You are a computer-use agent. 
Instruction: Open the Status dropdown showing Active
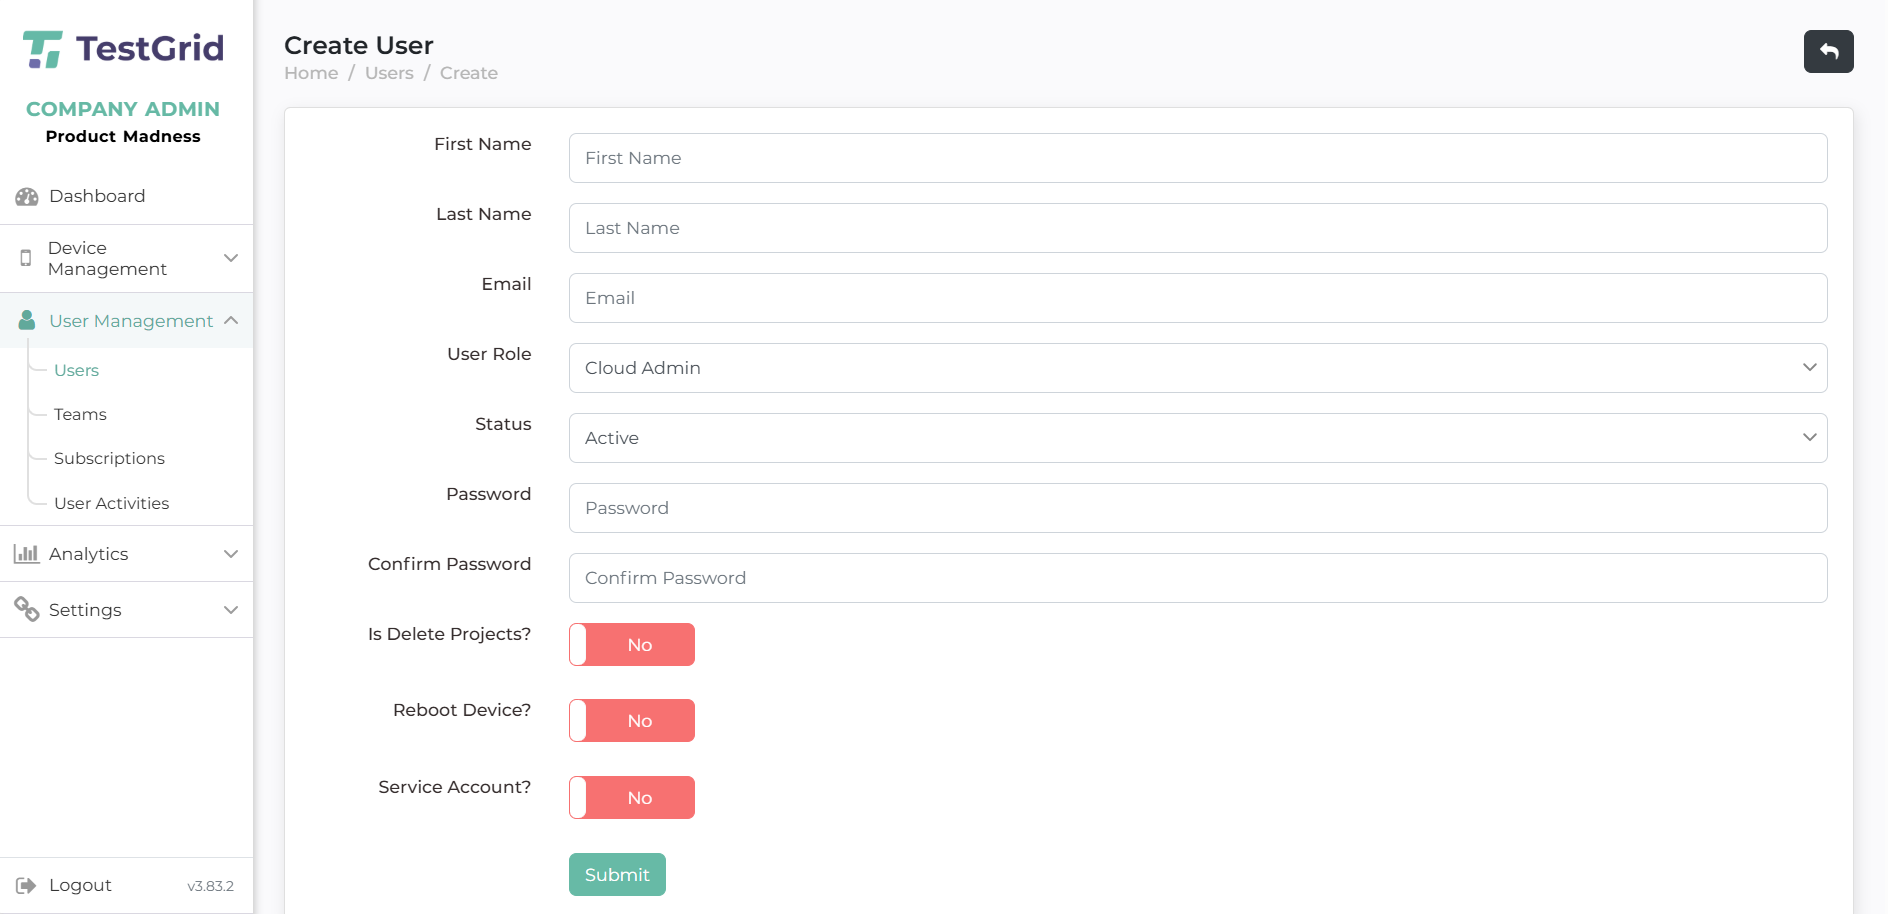pos(1197,438)
